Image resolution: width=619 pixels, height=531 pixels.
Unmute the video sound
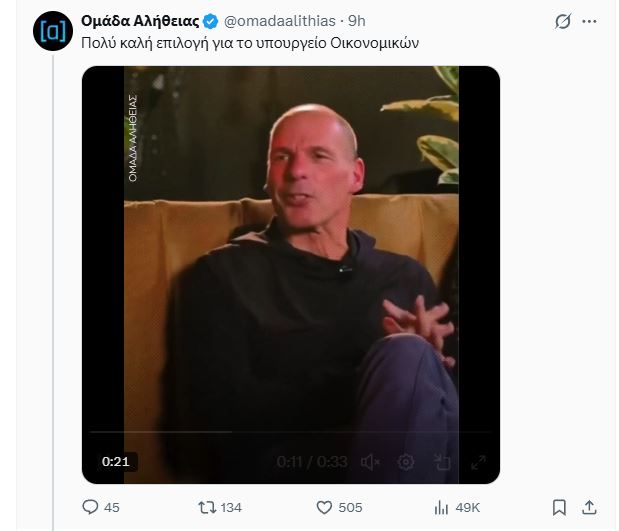coord(370,462)
